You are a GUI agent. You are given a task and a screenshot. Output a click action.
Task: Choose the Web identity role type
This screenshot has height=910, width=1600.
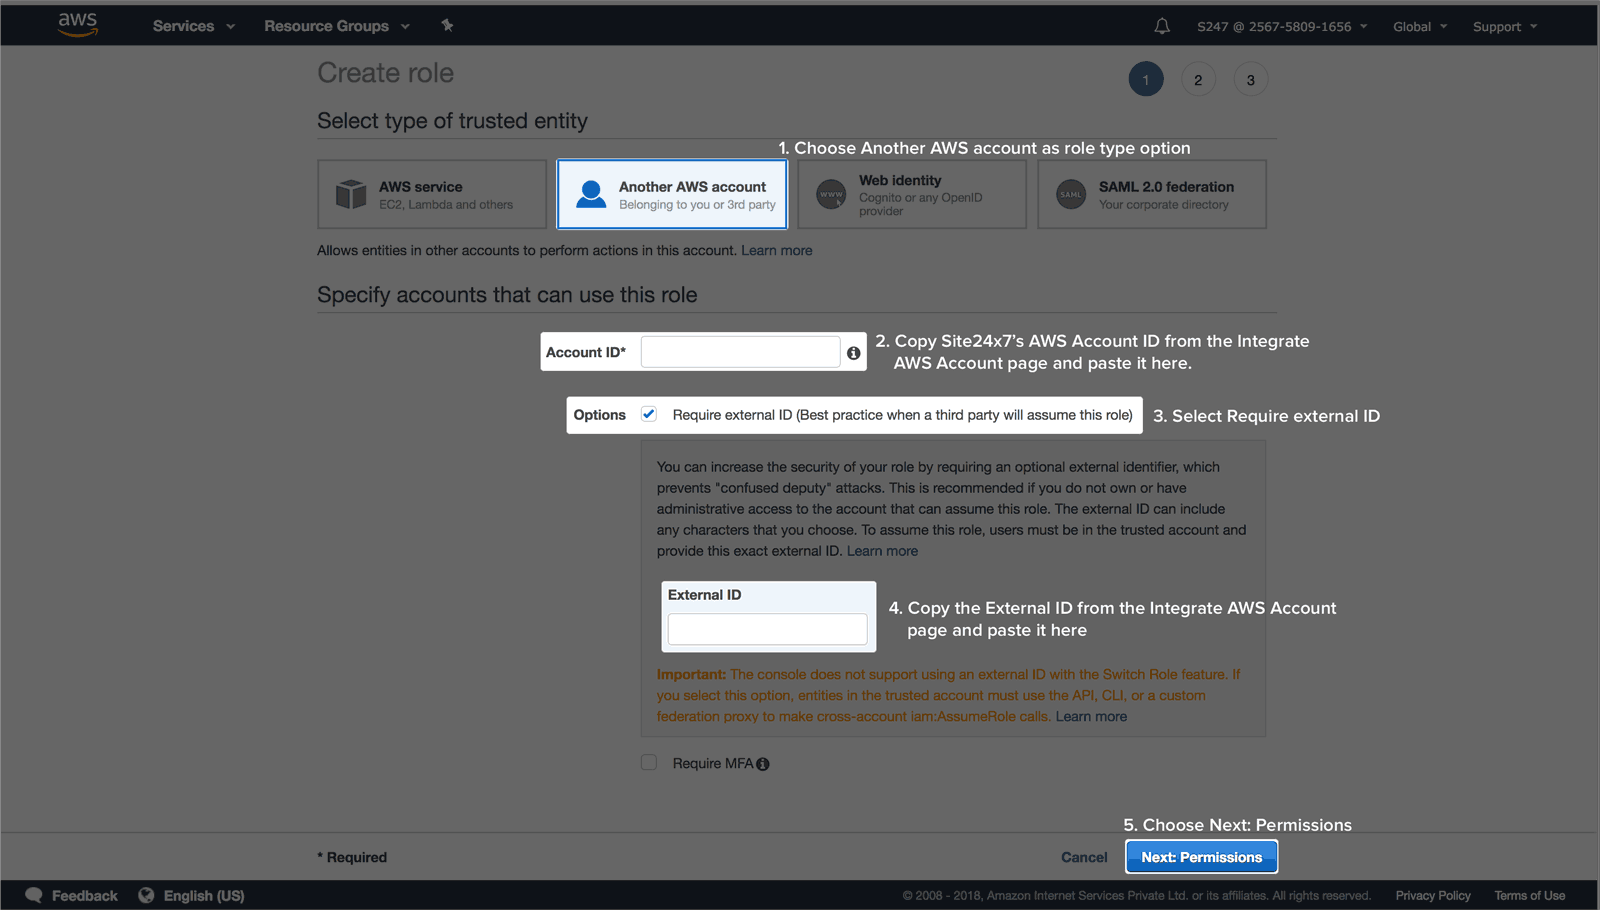(x=911, y=194)
